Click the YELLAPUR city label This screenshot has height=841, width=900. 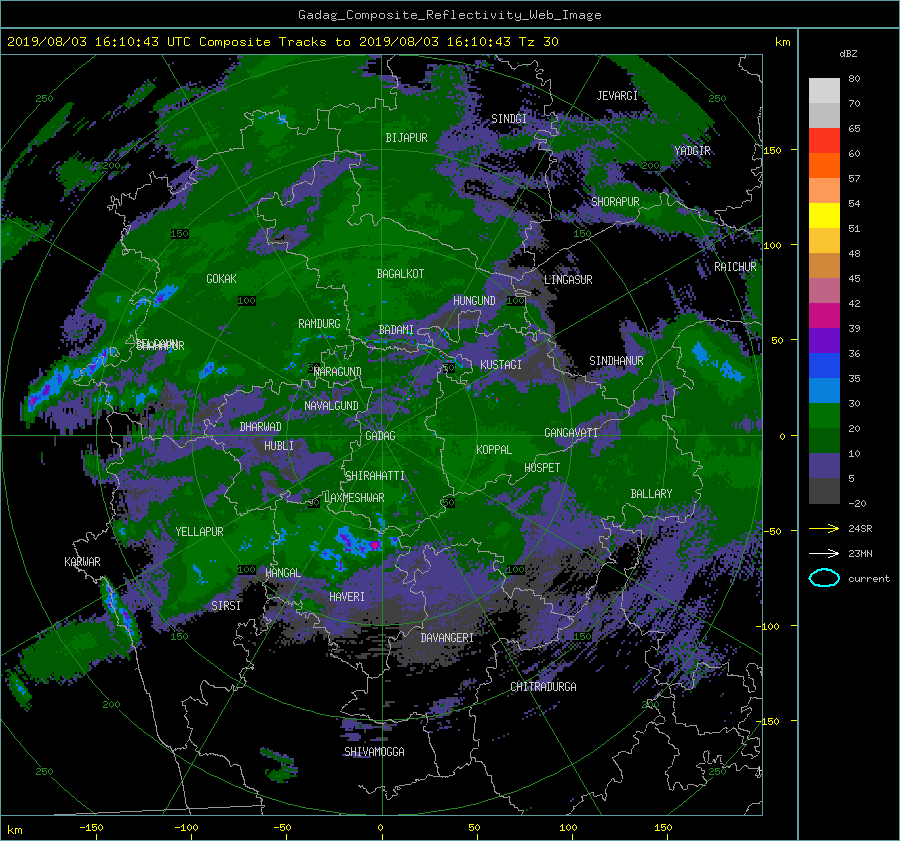coord(199,532)
